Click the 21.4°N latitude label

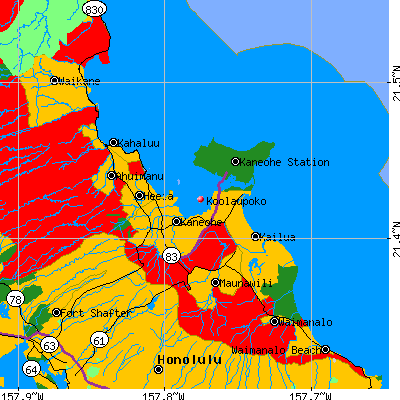coord(396,239)
